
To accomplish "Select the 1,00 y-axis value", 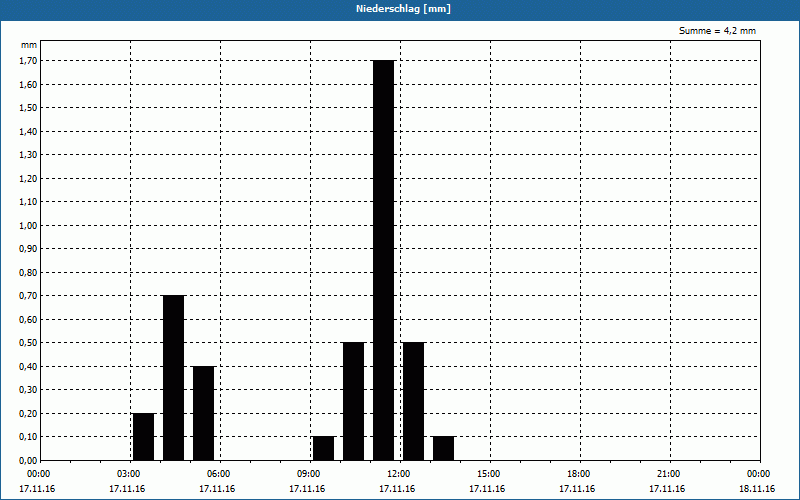I will (x=28, y=226).
